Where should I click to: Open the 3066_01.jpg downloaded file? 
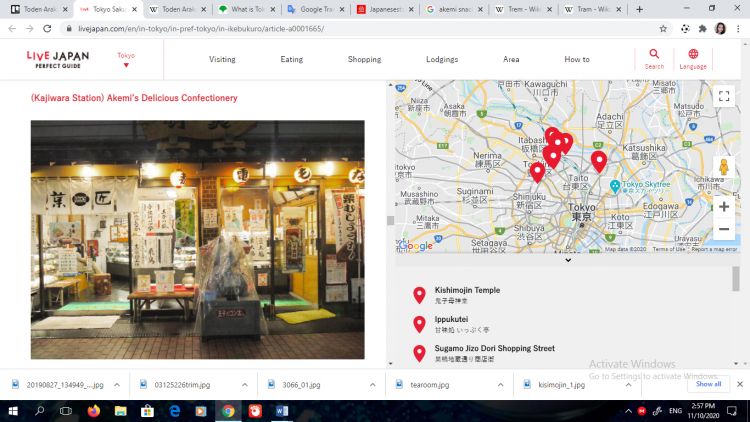tap(301, 385)
